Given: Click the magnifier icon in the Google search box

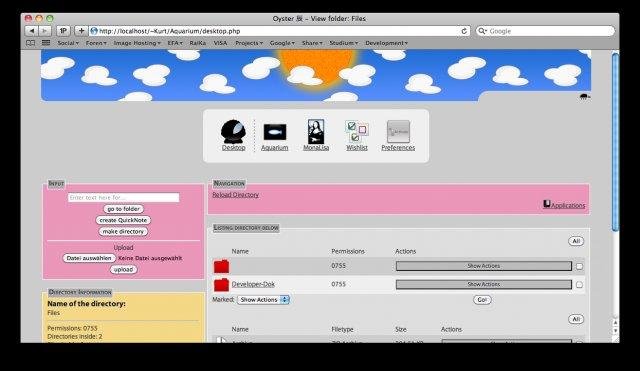Looking at the screenshot, I should [x=482, y=31].
